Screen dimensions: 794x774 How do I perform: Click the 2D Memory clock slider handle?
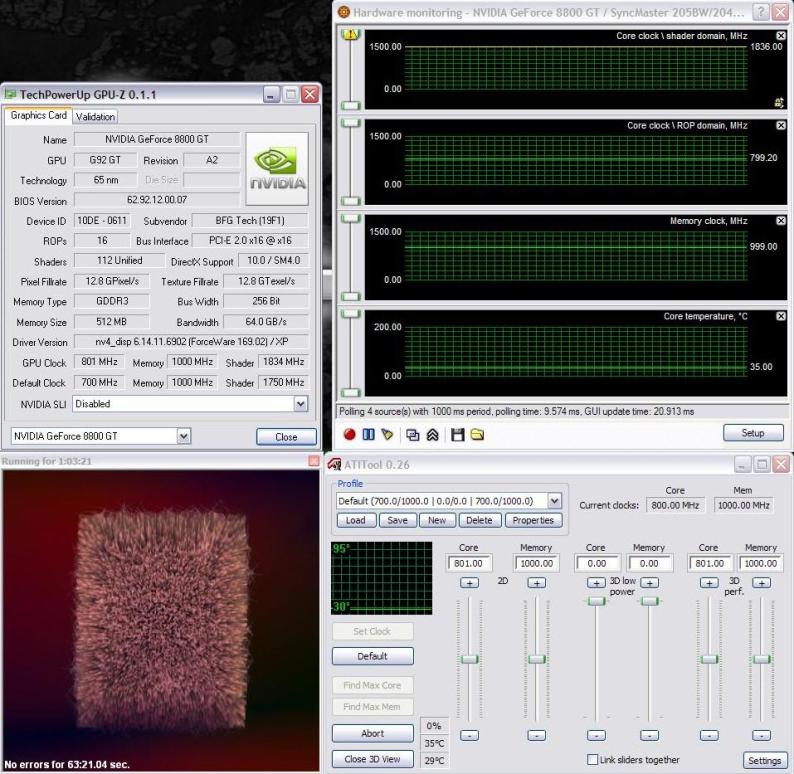coord(537,659)
